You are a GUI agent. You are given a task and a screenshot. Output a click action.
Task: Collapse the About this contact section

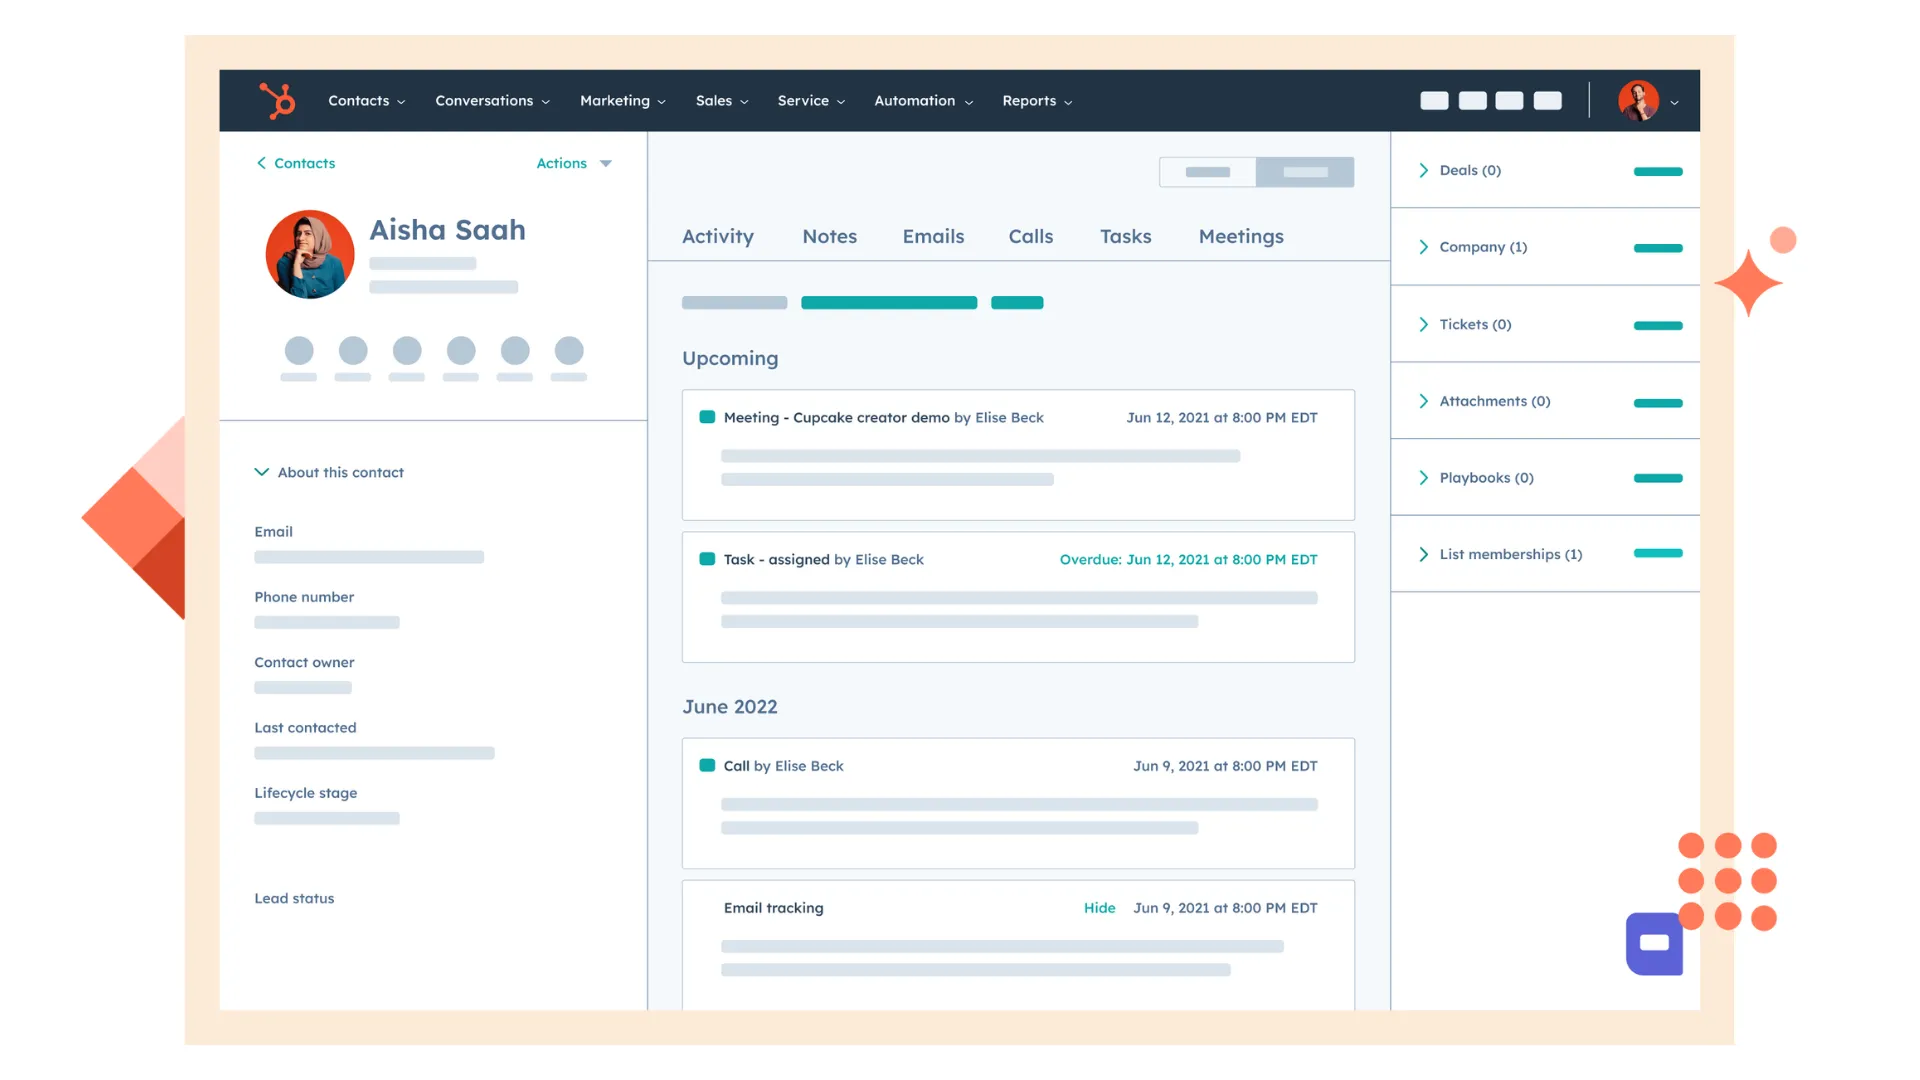pyautogui.click(x=262, y=472)
